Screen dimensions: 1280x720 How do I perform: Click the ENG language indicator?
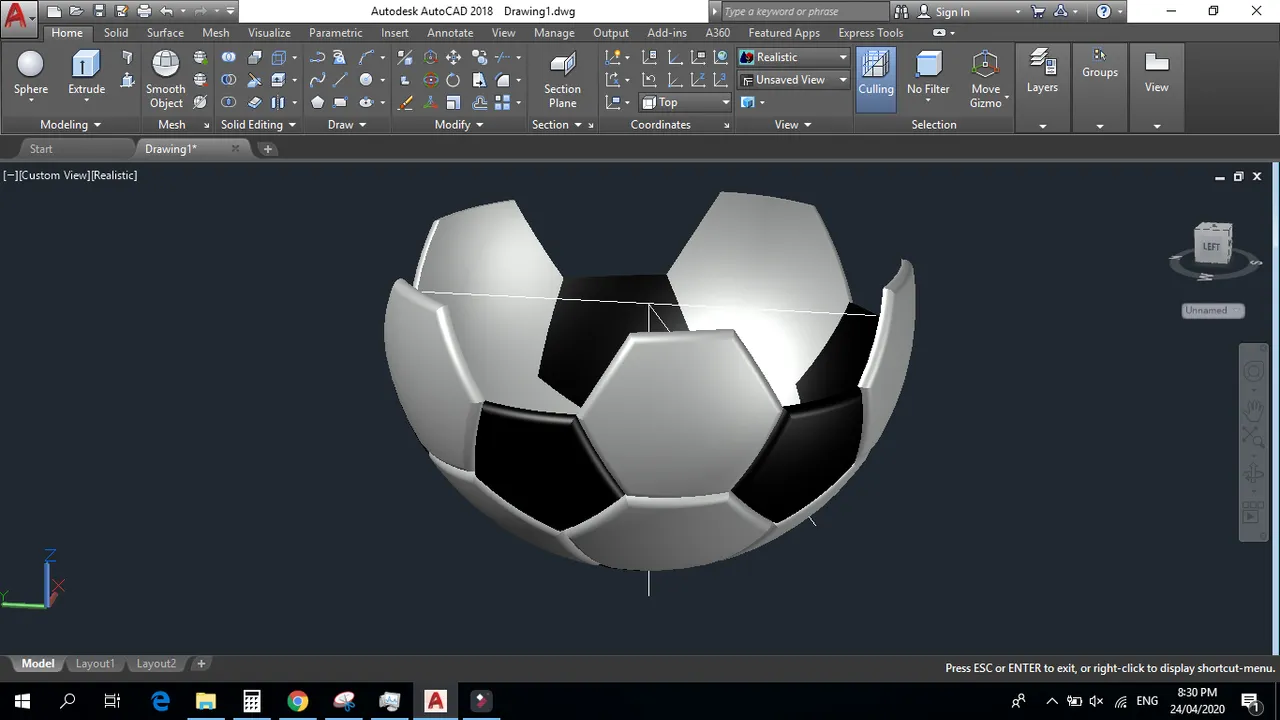point(1147,700)
